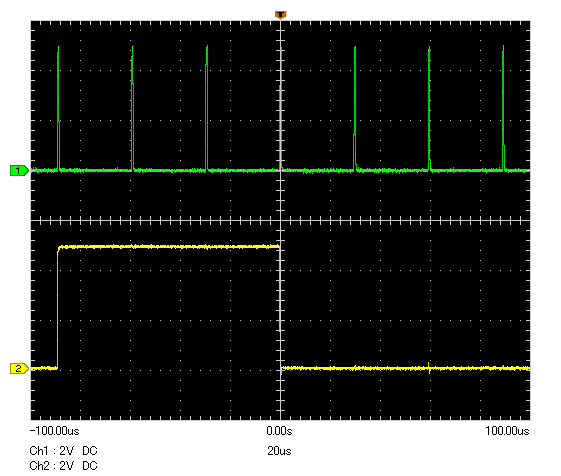
Task: Click the 20us timebase readout
Action: tap(279, 451)
